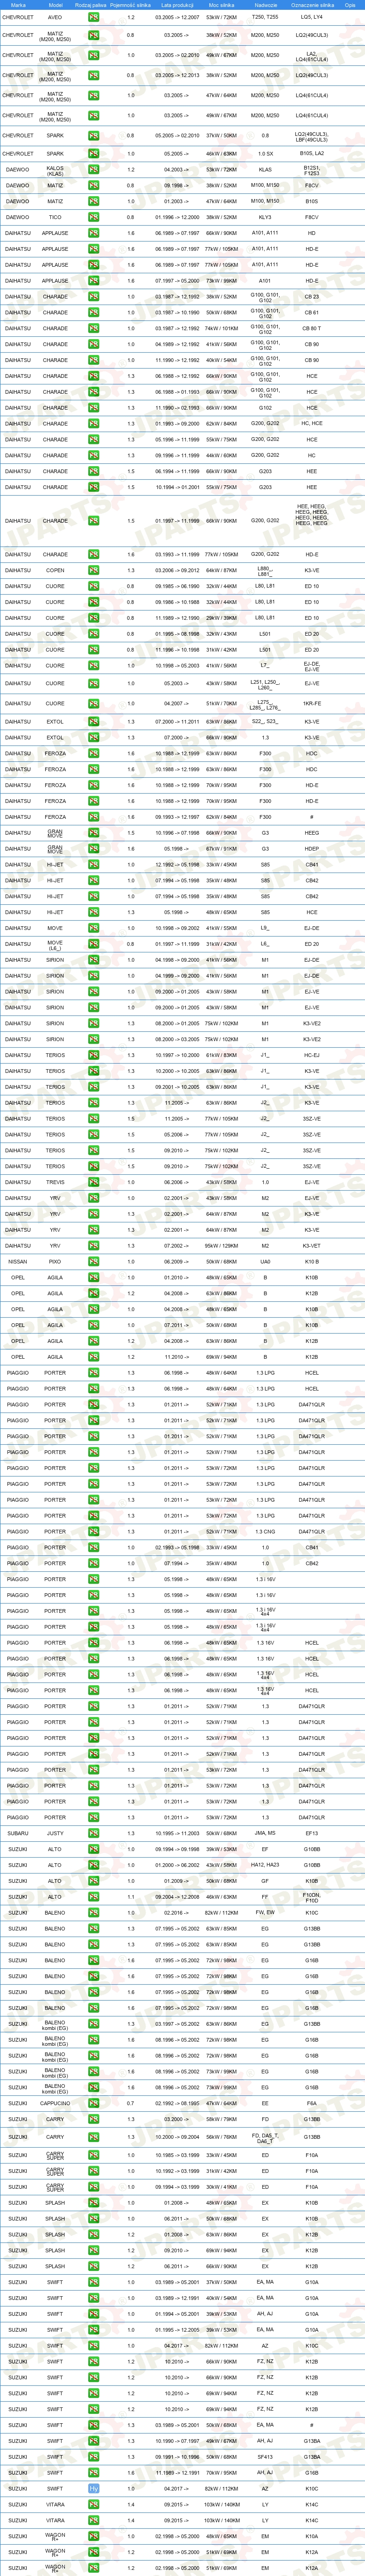
Task: Click the COPEN model cell
Action: pos(55,570)
